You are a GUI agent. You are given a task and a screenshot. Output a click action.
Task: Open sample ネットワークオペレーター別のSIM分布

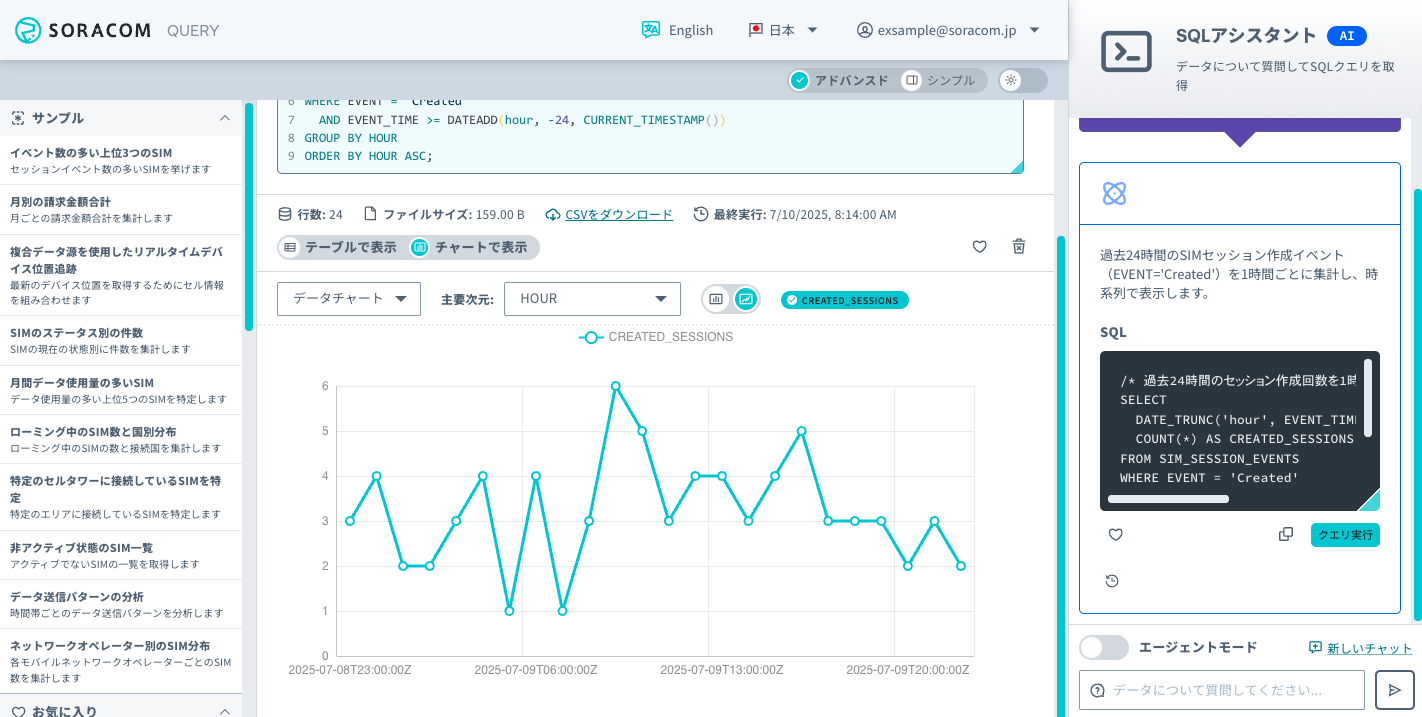pyautogui.click(x=121, y=661)
